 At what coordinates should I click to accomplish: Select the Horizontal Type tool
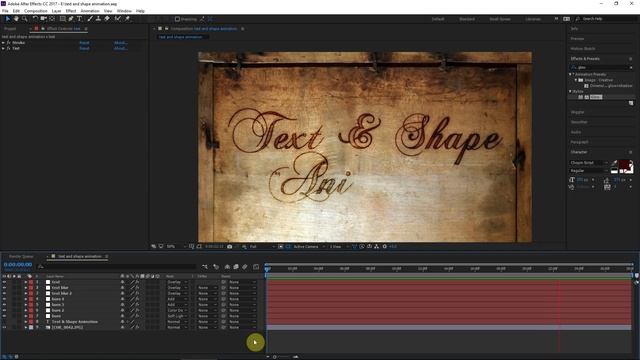click(x=79, y=19)
